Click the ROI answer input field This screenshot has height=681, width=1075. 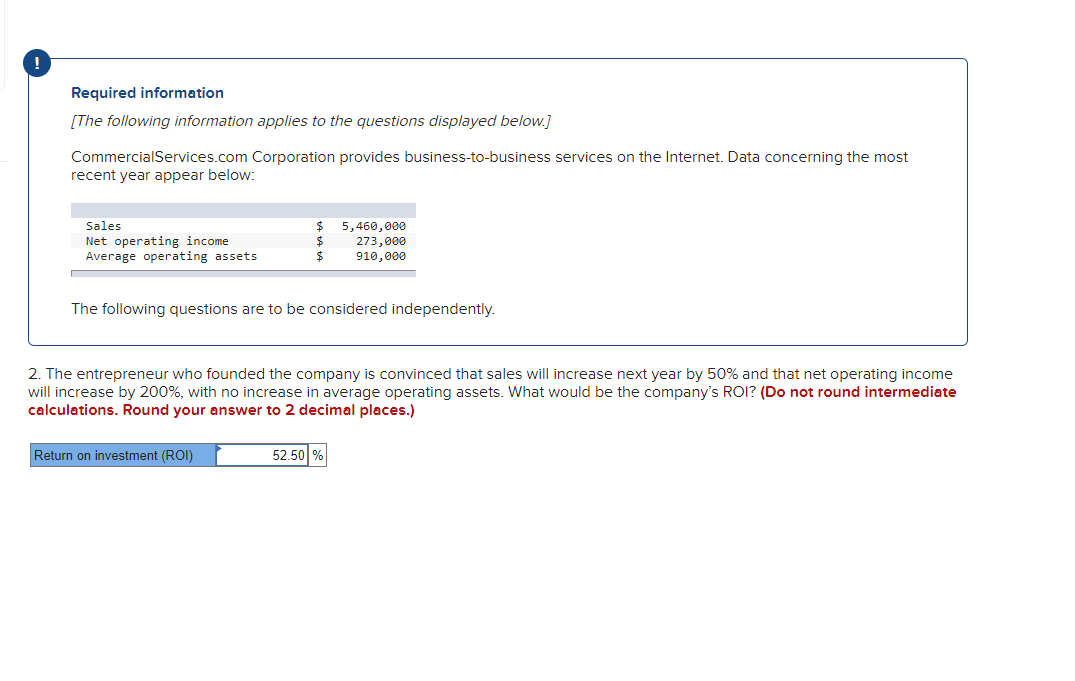262,455
